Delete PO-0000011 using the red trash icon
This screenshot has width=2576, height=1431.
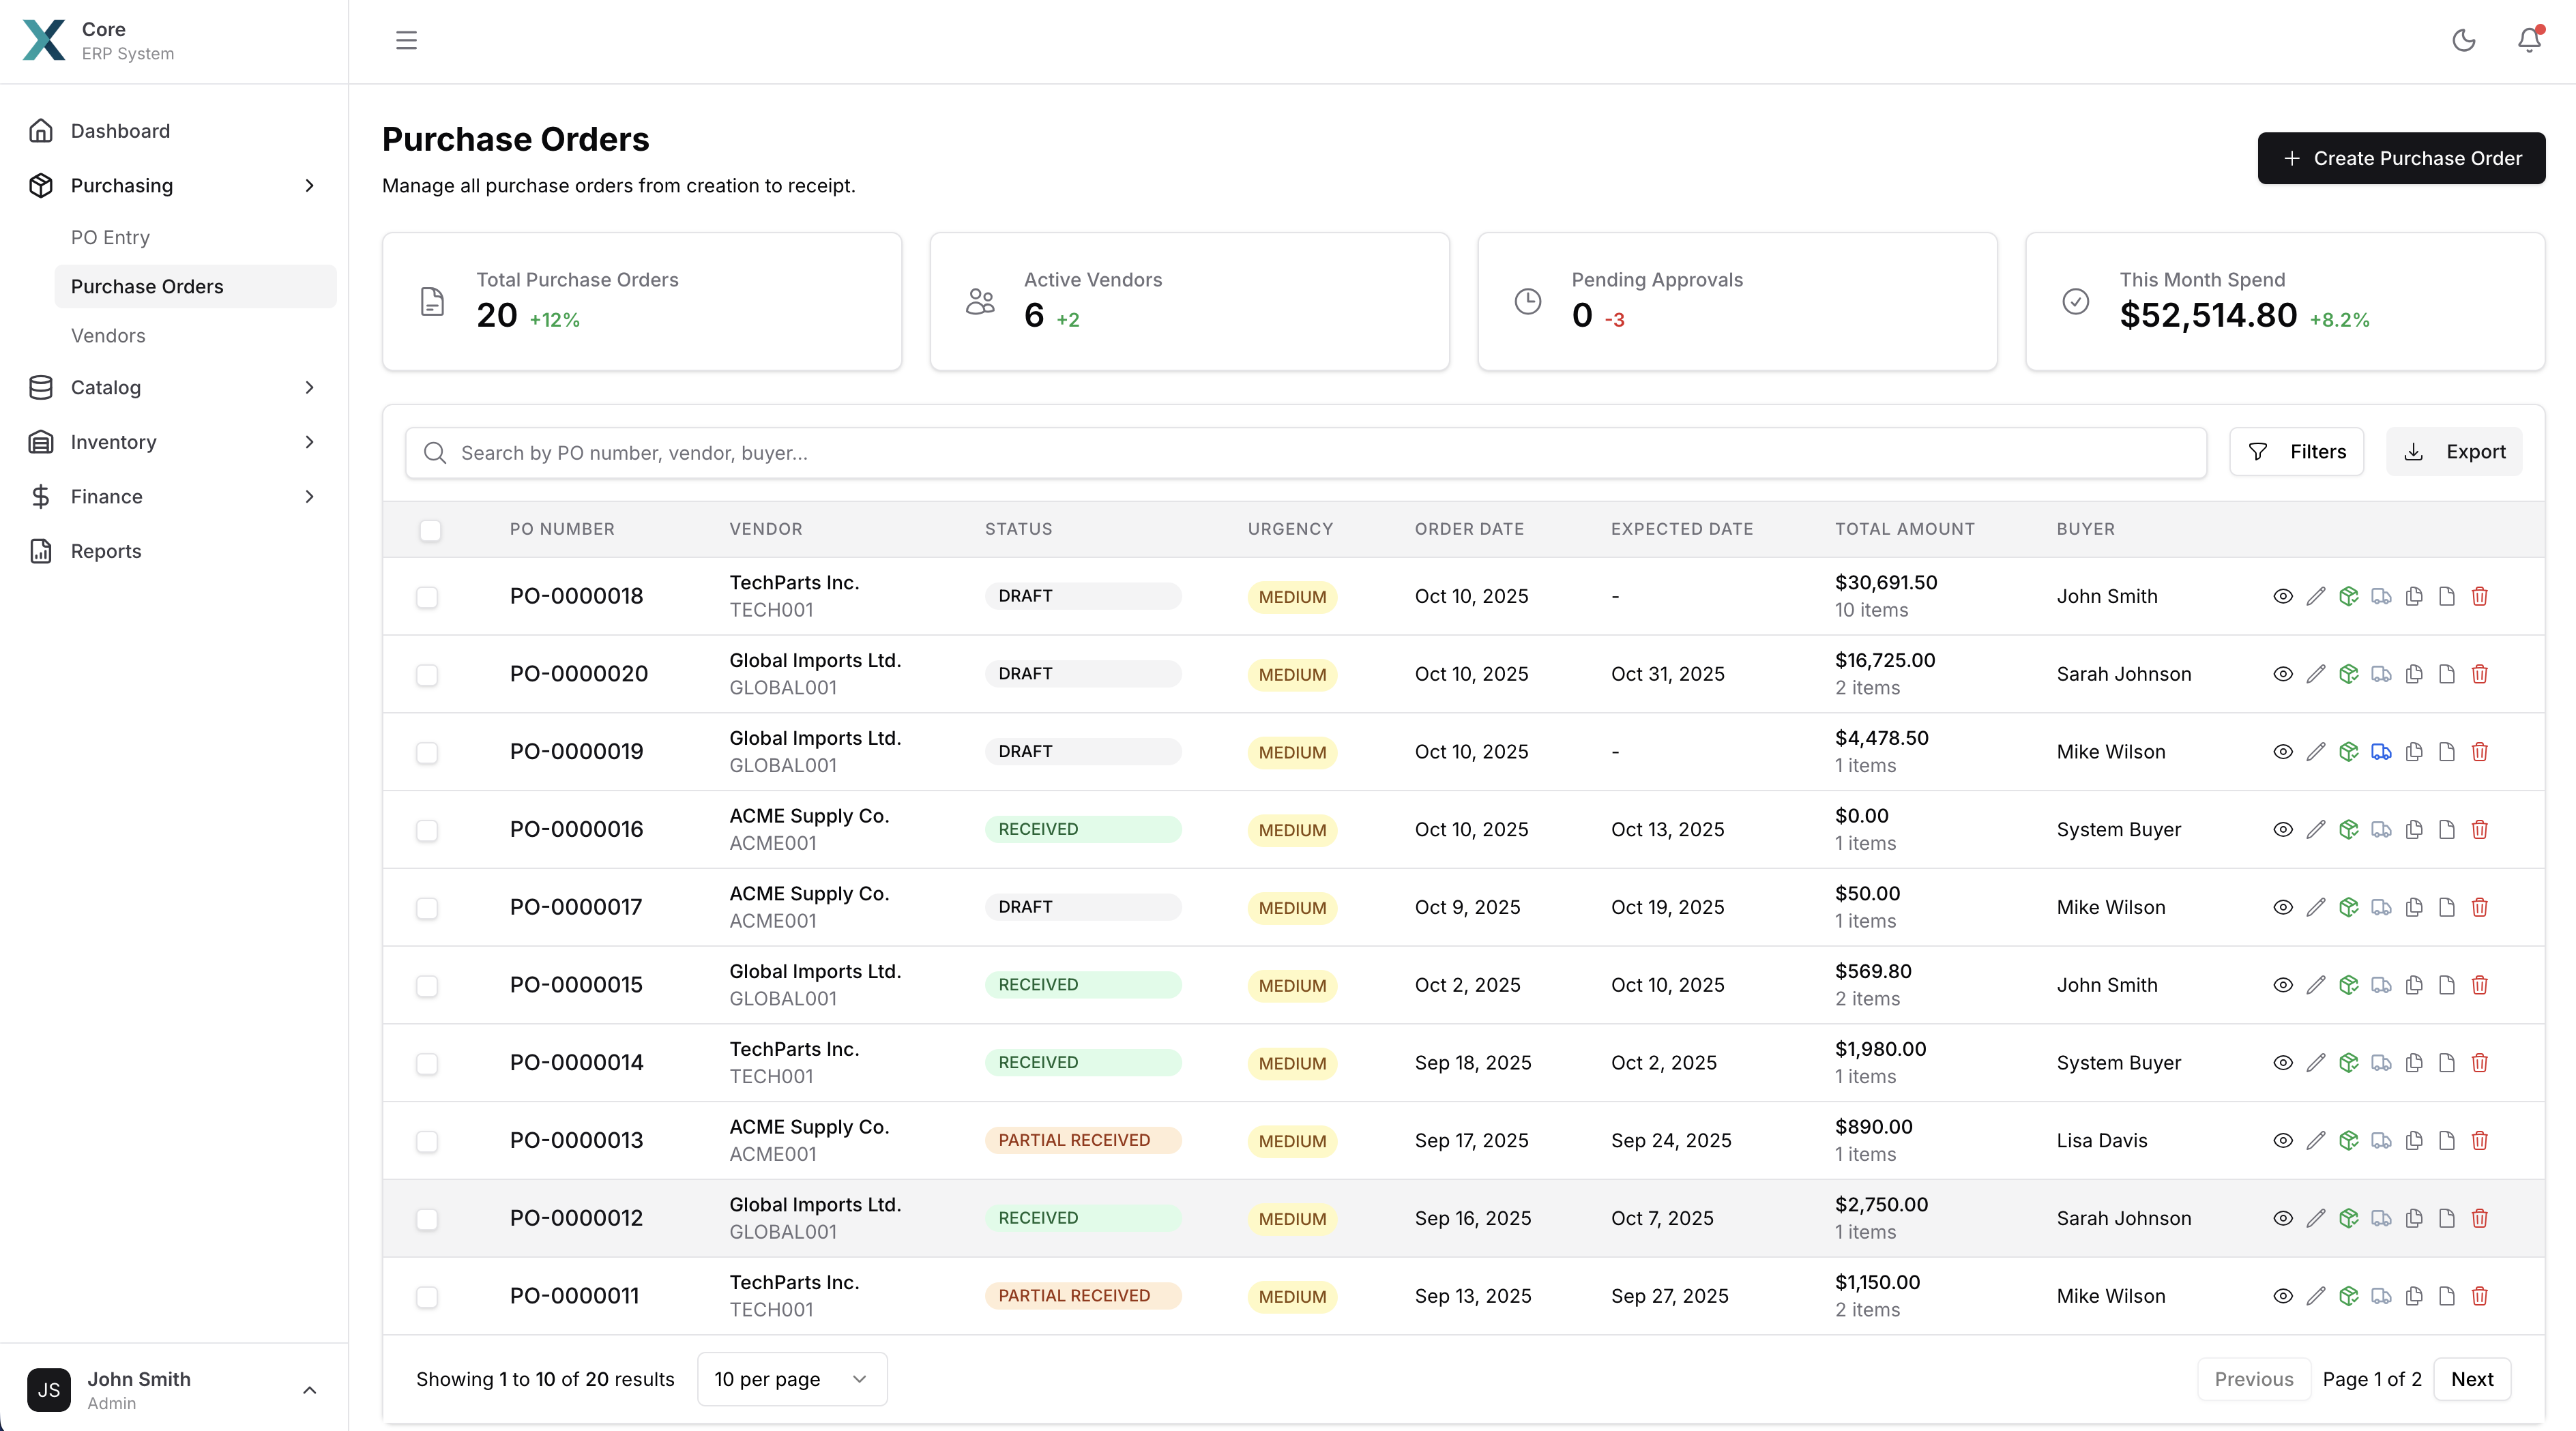[x=2480, y=1296]
